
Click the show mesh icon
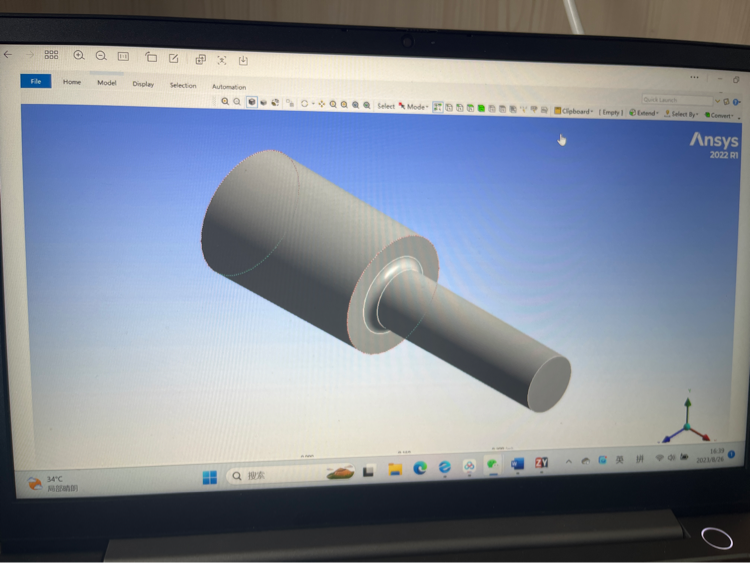290,103
